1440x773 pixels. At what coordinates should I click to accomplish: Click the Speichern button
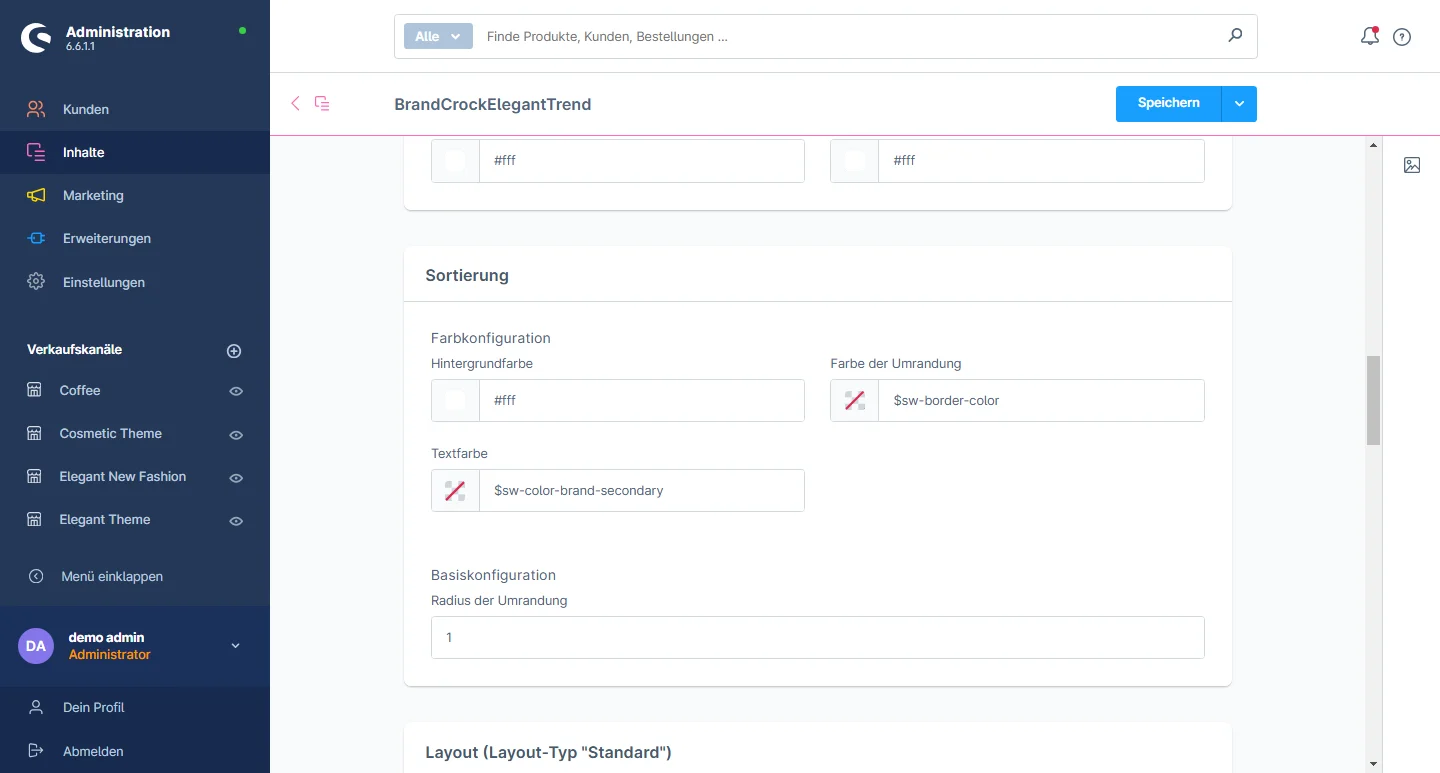pyautogui.click(x=1168, y=104)
